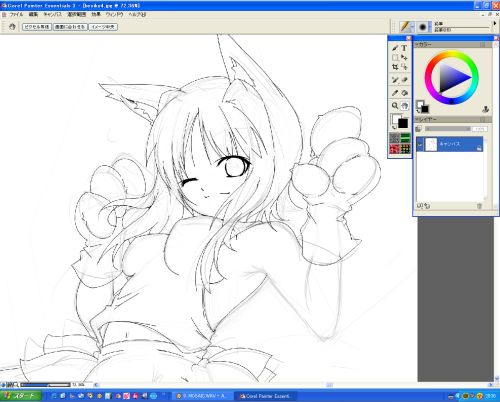Click the first property bar button (ピクセル等倍)
500x402 pixels.
click(x=37, y=27)
